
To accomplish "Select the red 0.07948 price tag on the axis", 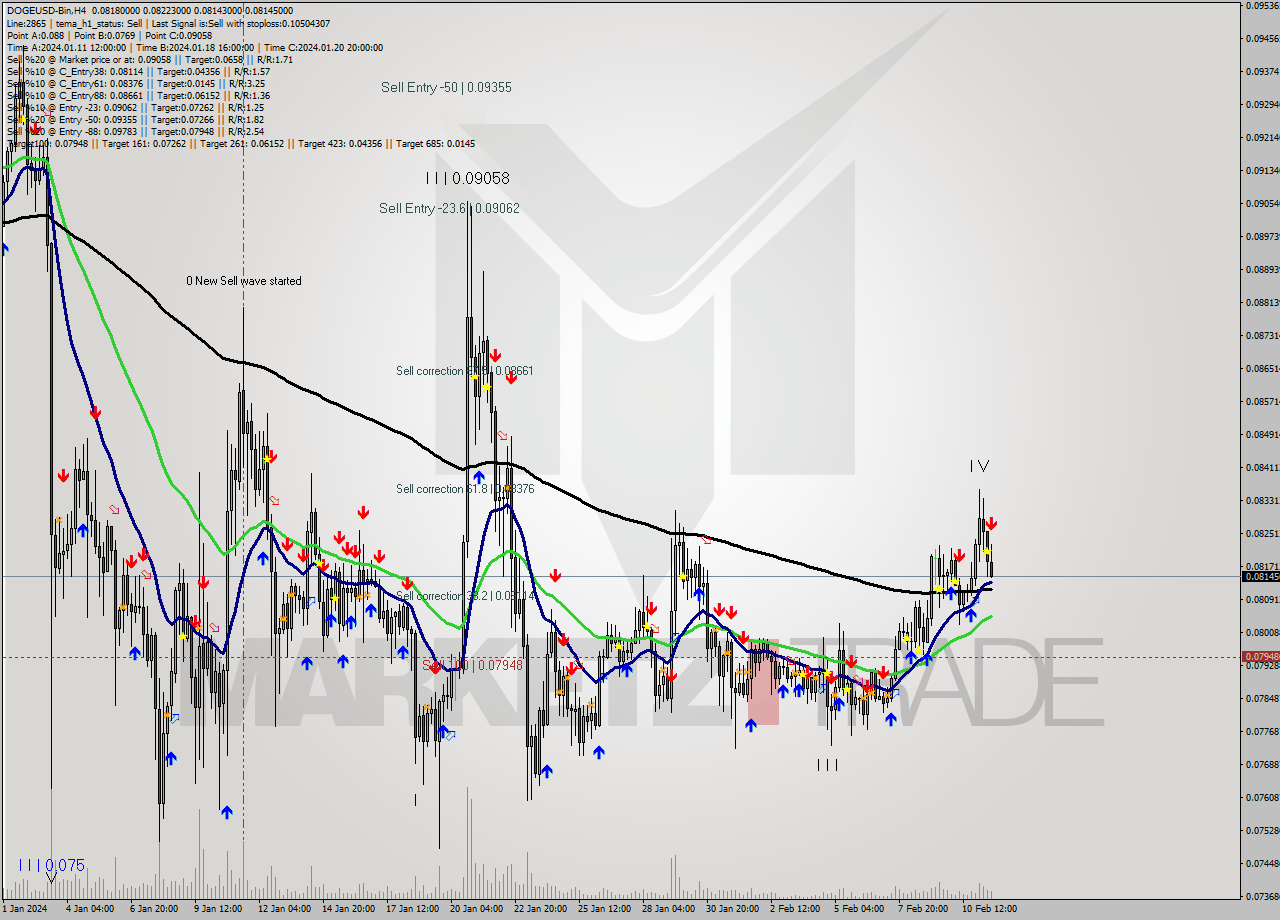I will point(1259,656).
